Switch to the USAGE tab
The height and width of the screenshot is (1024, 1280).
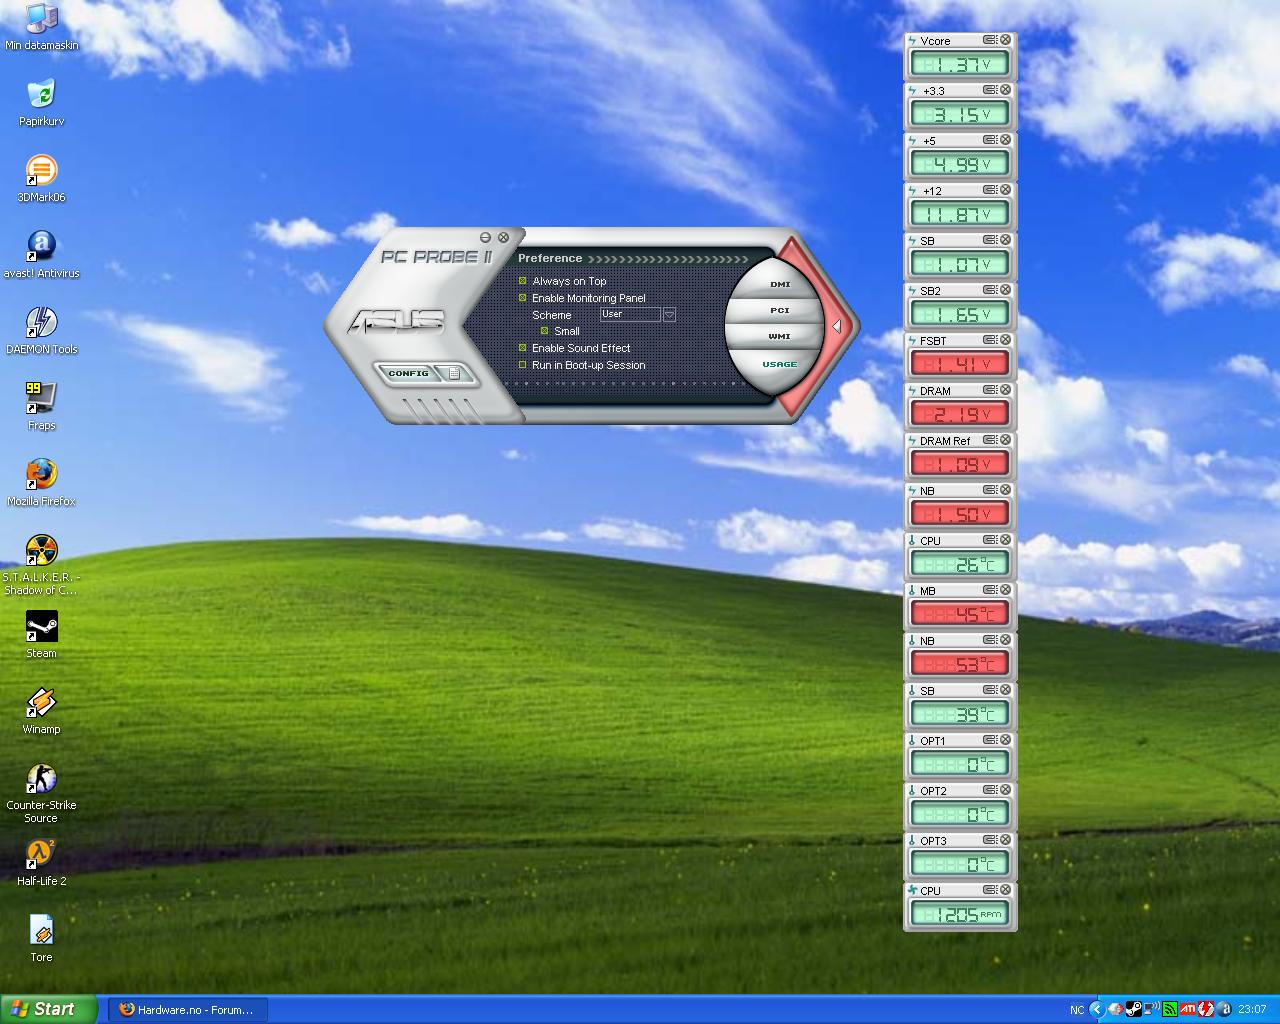[x=780, y=364]
